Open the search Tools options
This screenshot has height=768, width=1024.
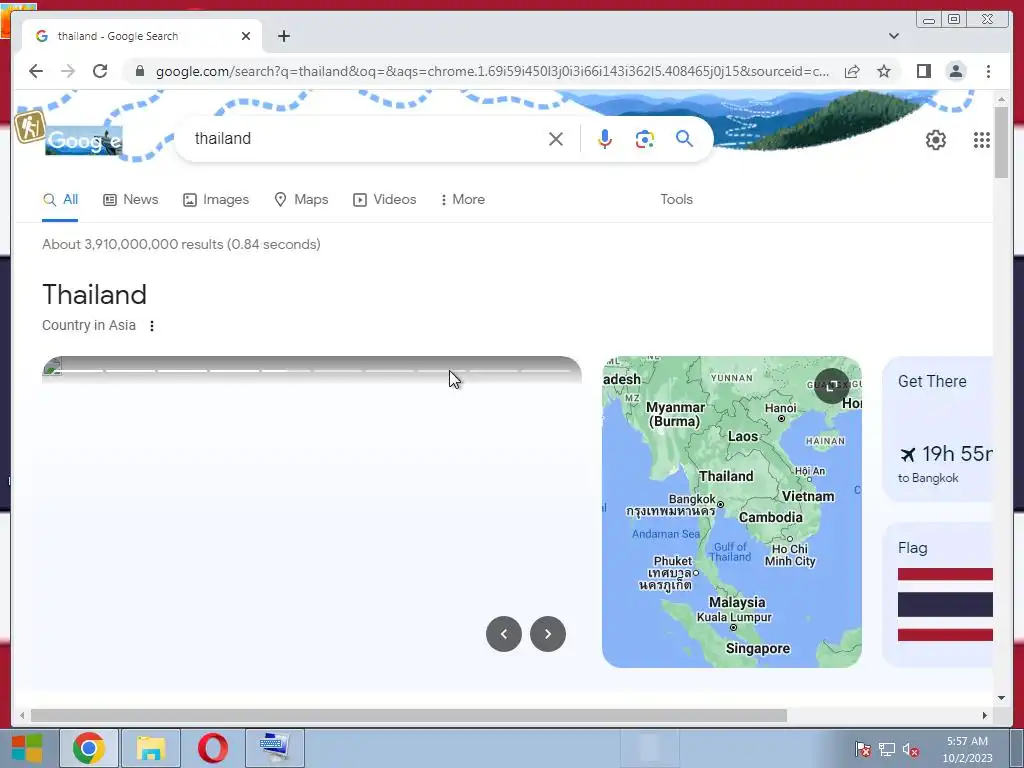676,199
